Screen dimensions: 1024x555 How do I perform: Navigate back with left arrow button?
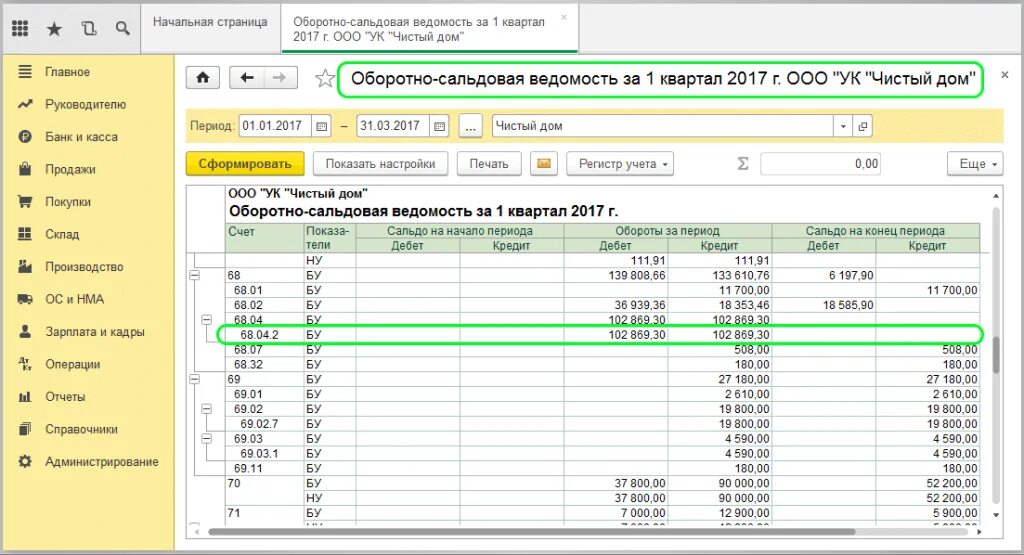coord(247,78)
